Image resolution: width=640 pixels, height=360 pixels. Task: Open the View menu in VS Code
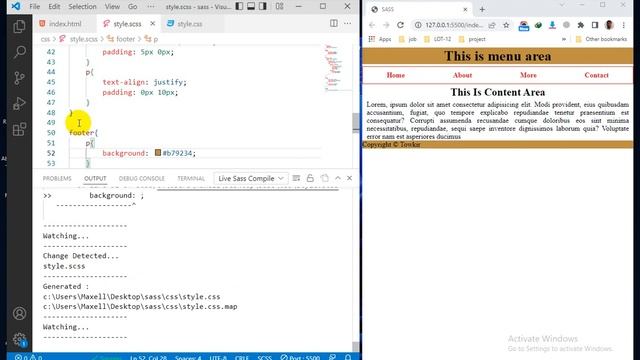112,7
